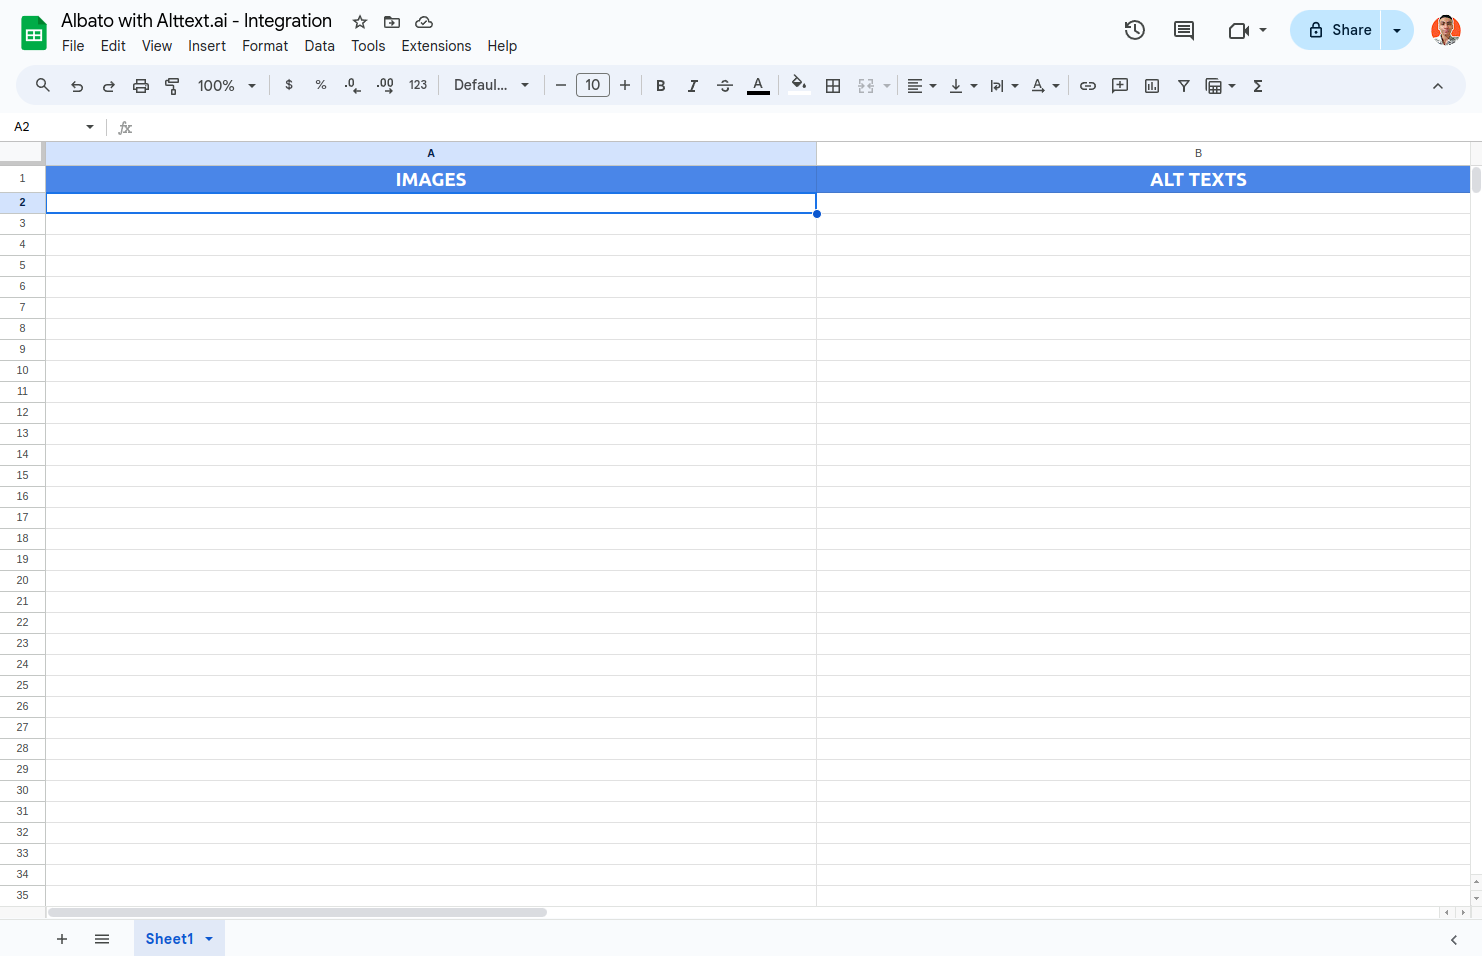The width and height of the screenshot is (1482, 956).
Task: Print the spreadsheet
Action: click(x=141, y=86)
